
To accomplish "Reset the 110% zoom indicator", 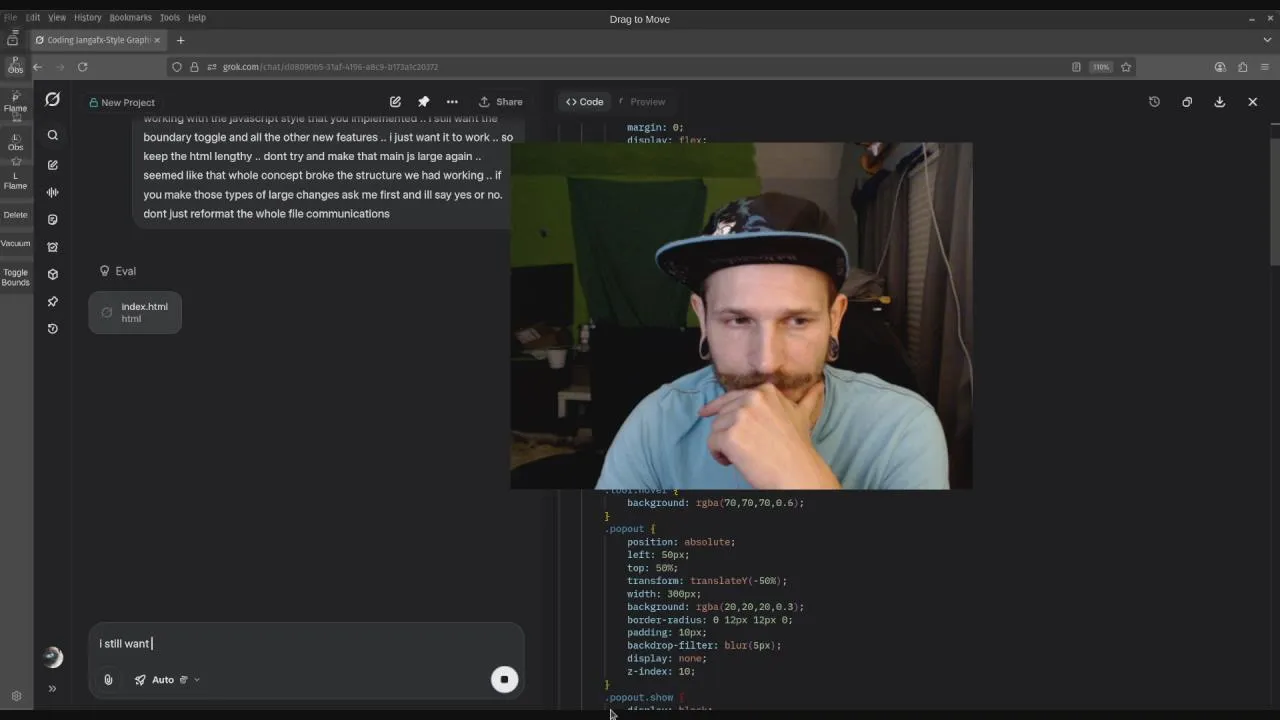I will tap(1101, 67).
